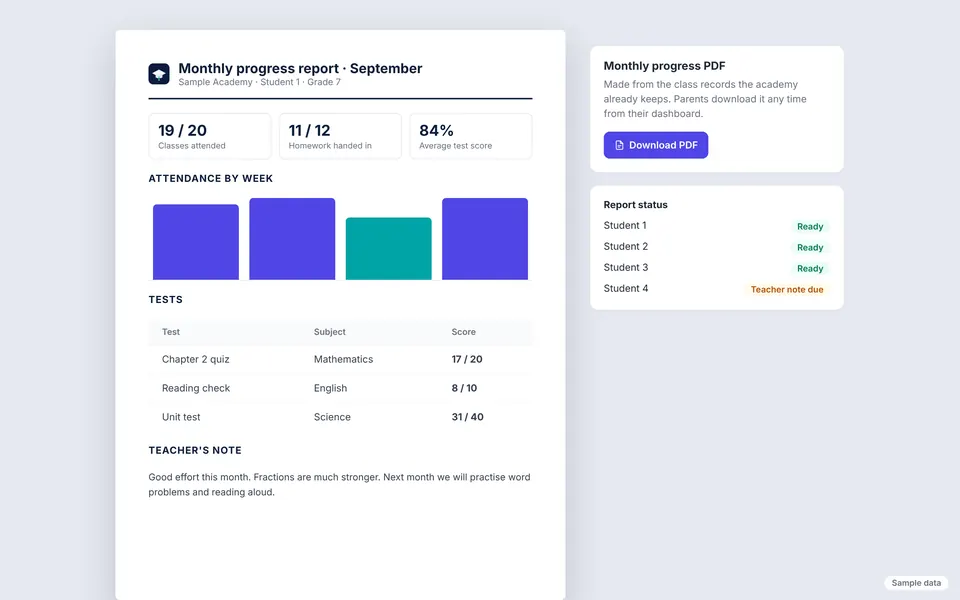This screenshot has height=600, width=960.
Task: Select the 'Unit test' test name
Action: click(181, 417)
